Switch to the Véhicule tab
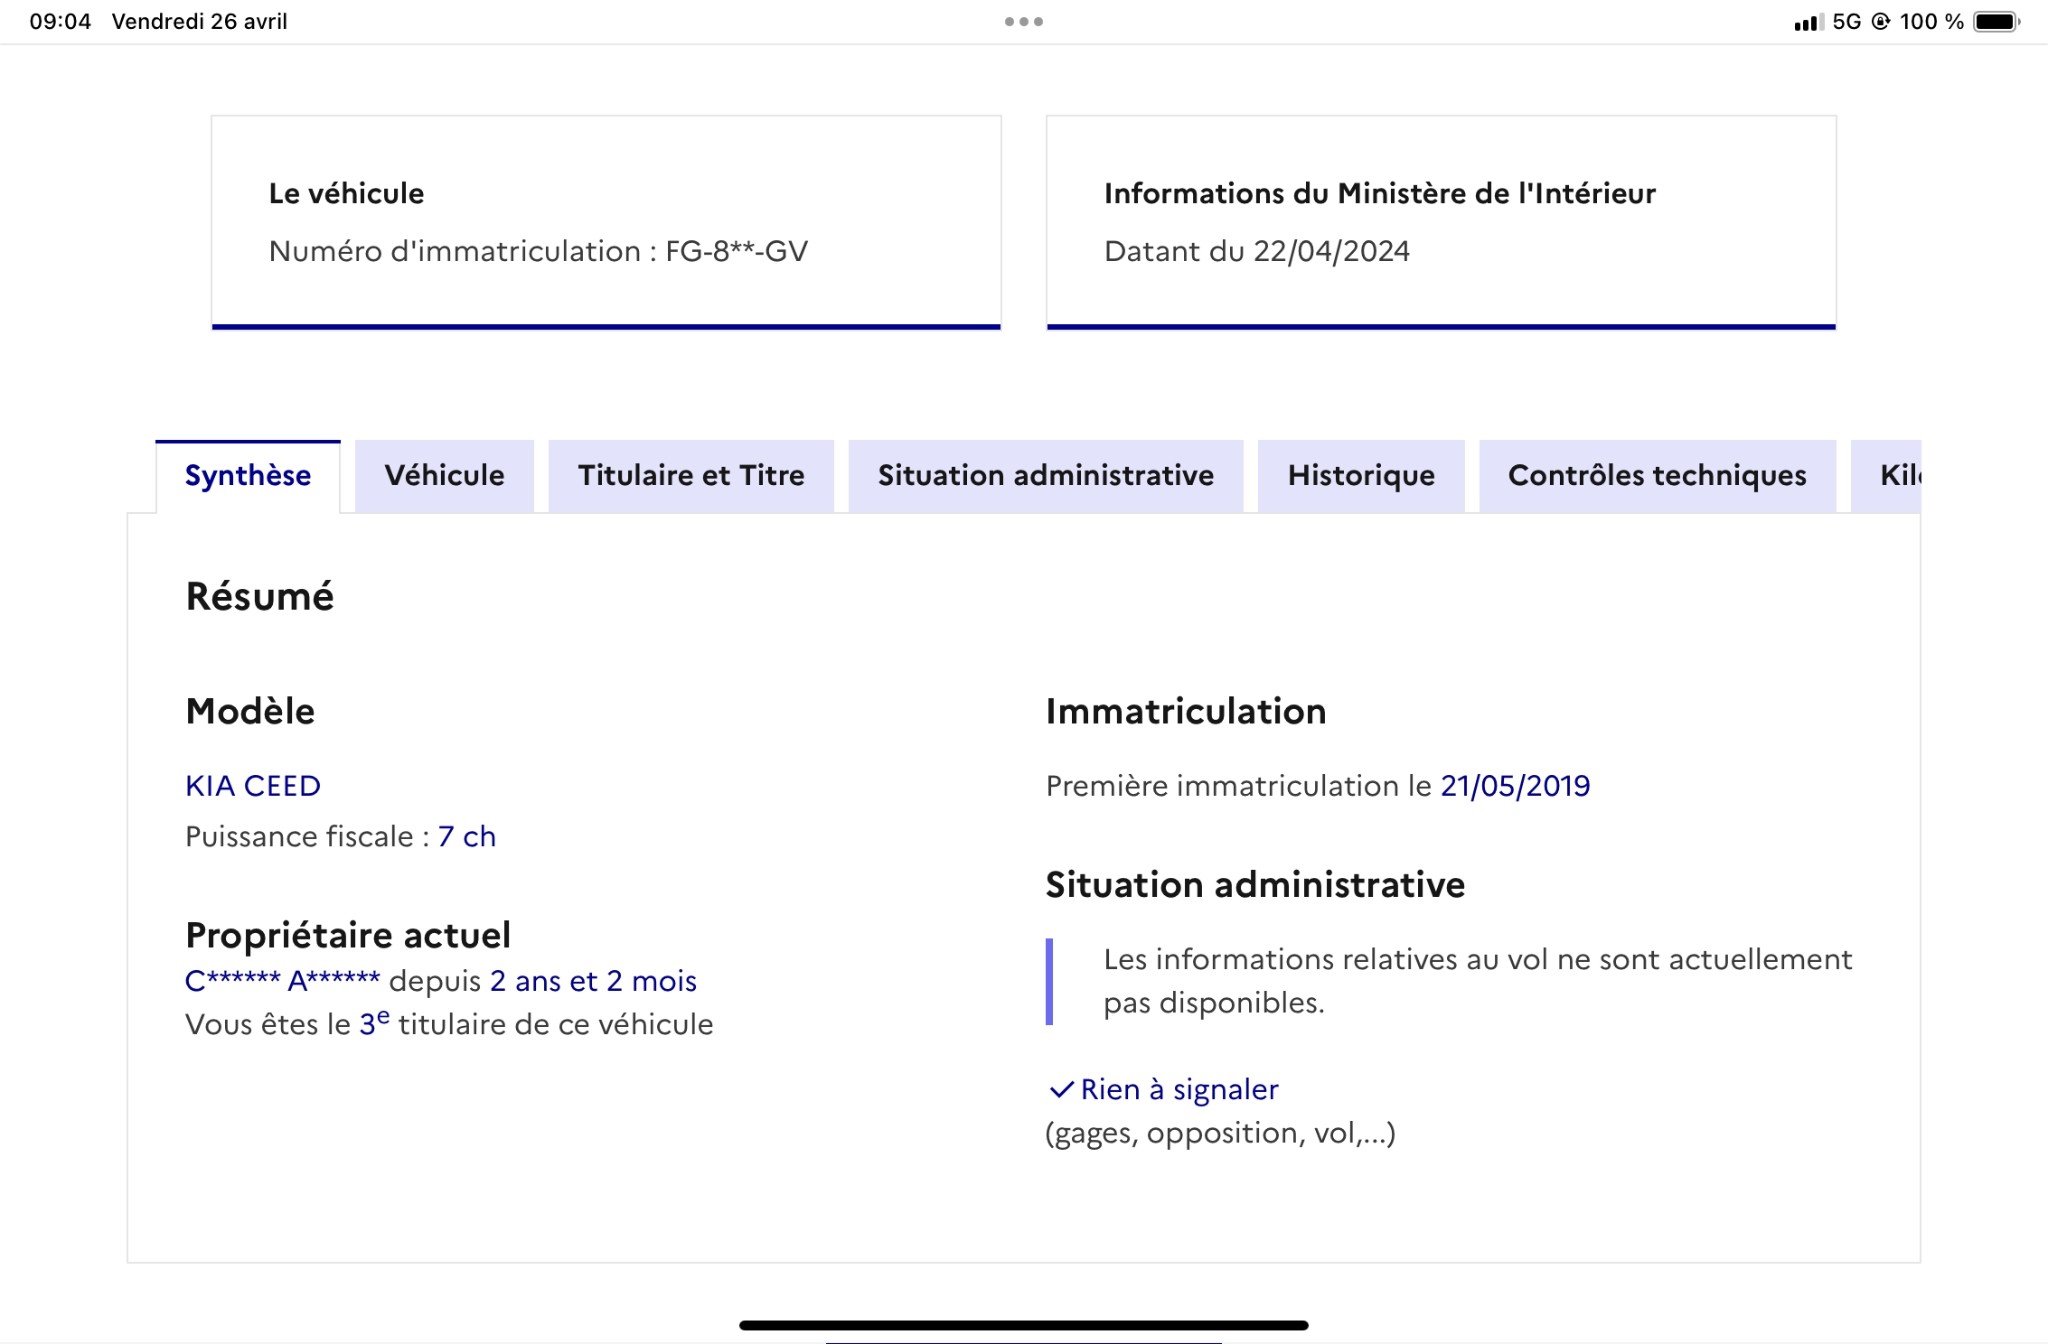Viewport: 2048px width, 1344px height. tap(444, 476)
